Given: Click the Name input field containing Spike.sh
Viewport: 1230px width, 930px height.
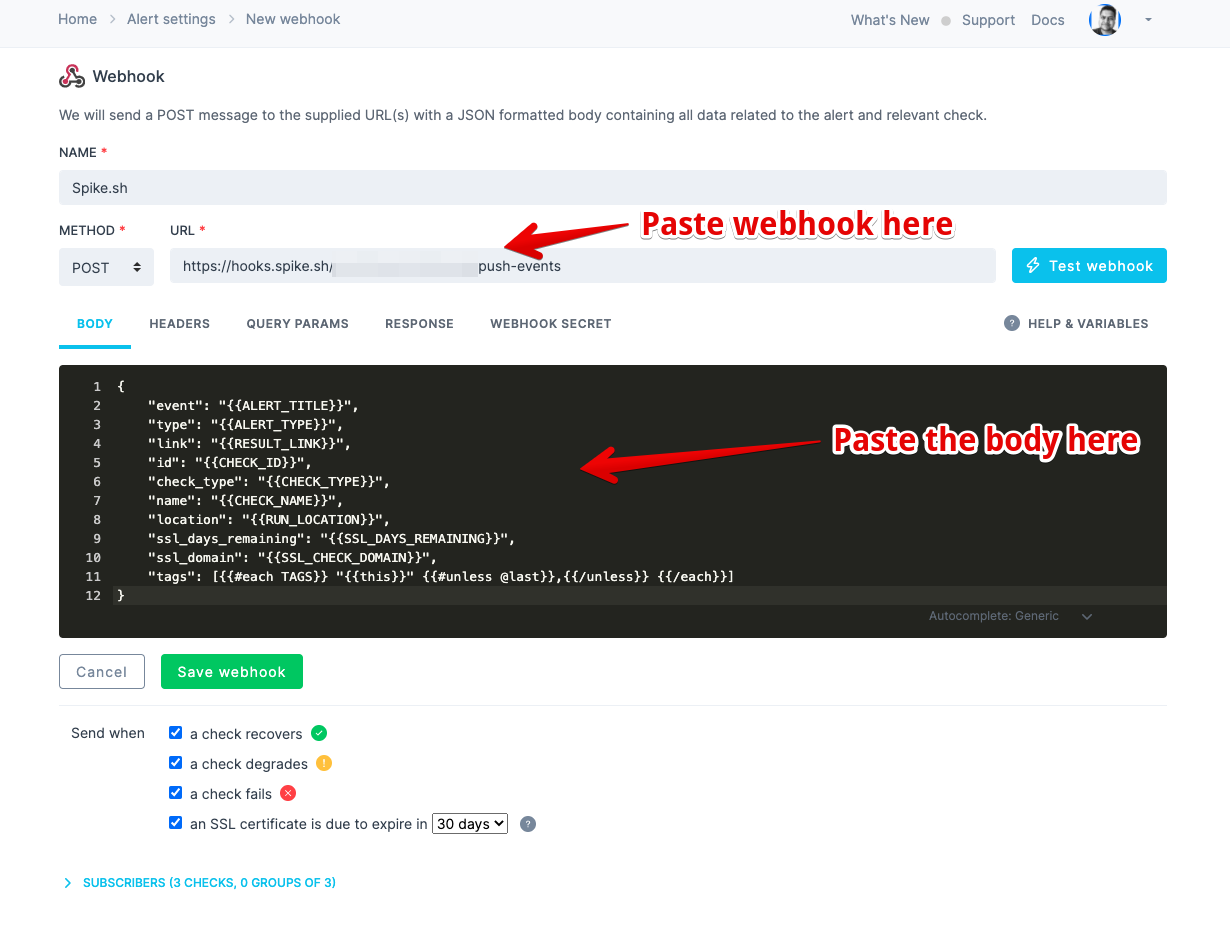Looking at the screenshot, I should (x=613, y=188).
